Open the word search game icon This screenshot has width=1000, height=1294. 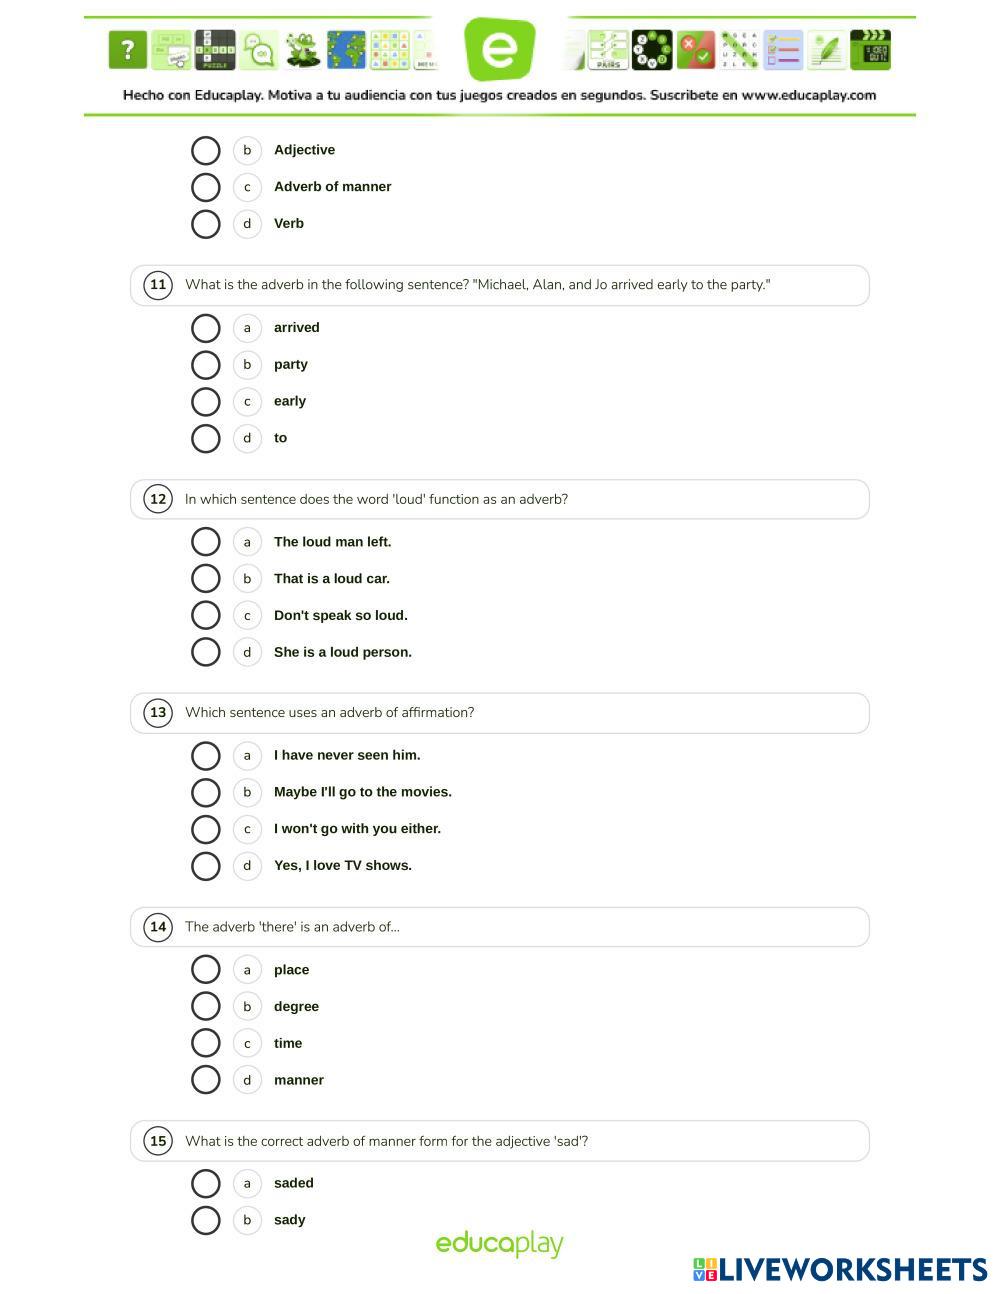pyautogui.click(x=739, y=50)
